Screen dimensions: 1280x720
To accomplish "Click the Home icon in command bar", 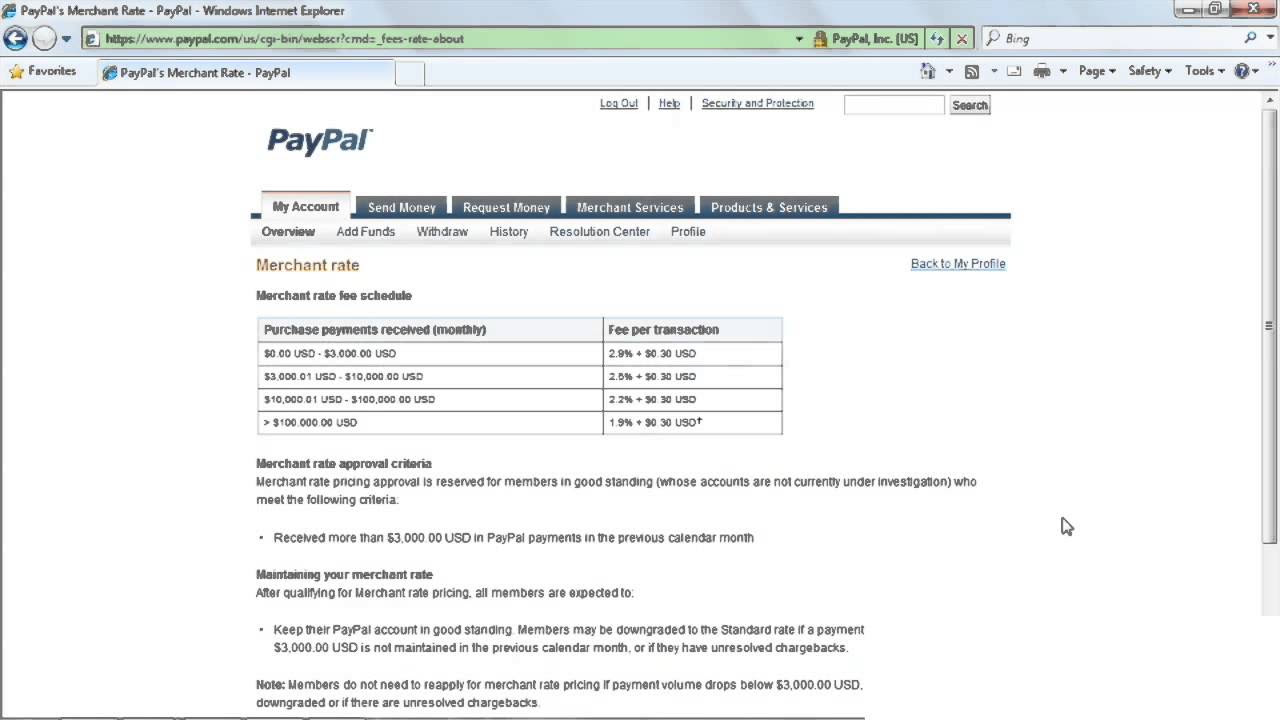I will coord(928,71).
